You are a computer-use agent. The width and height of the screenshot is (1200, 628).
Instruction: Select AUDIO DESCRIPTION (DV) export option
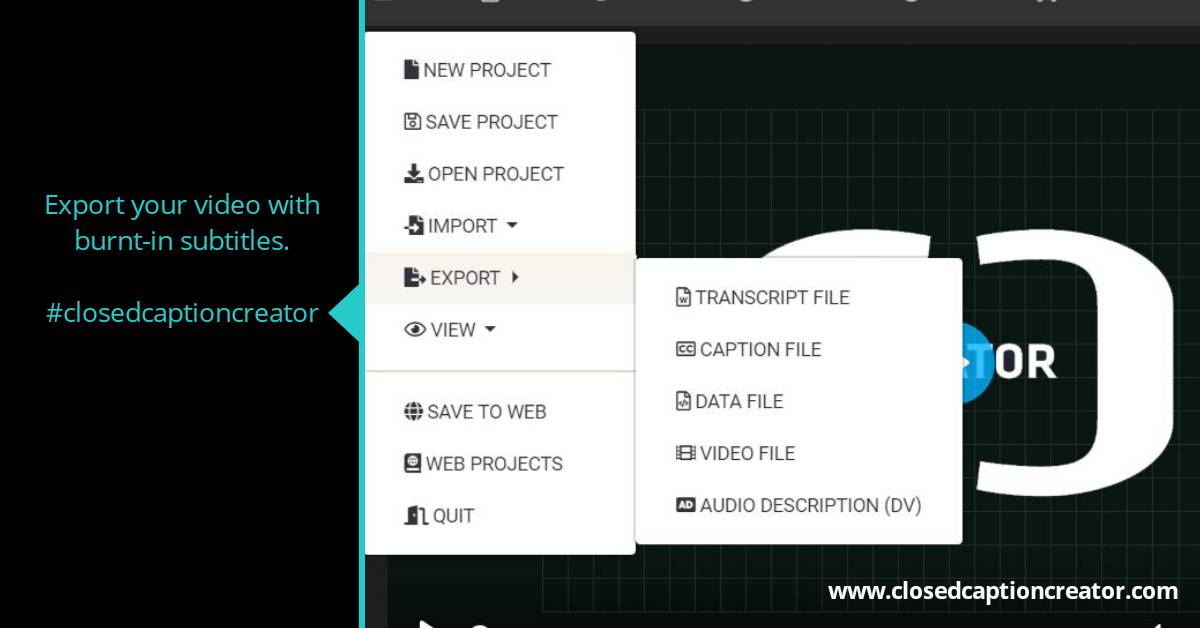coord(799,506)
